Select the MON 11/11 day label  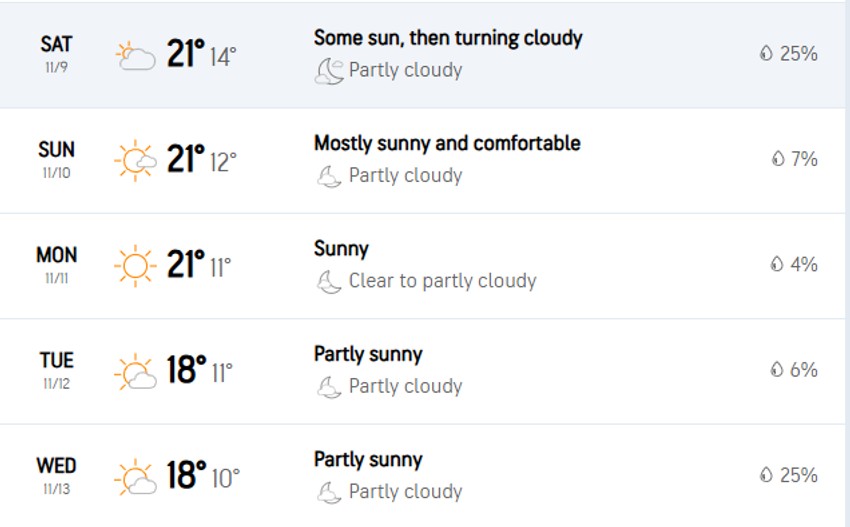pos(56,265)
